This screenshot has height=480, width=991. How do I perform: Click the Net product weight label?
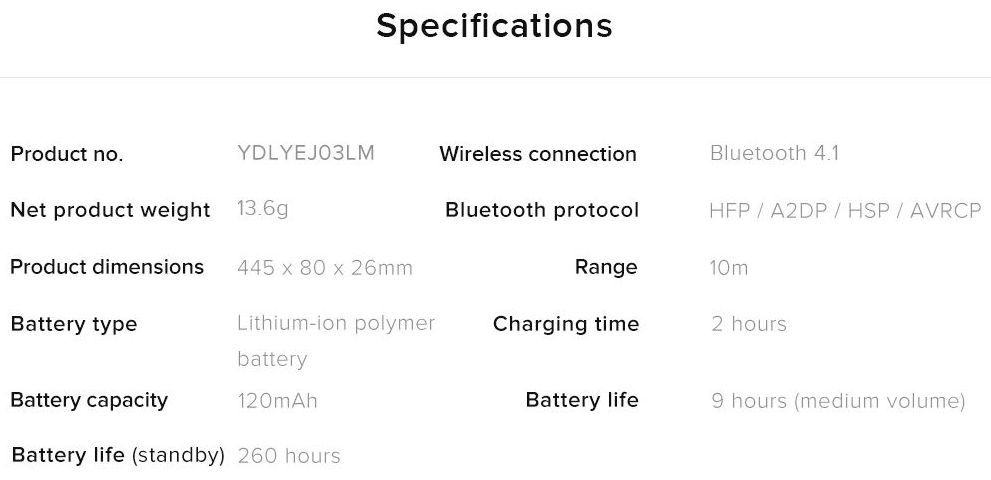click(x=110, y=210)
